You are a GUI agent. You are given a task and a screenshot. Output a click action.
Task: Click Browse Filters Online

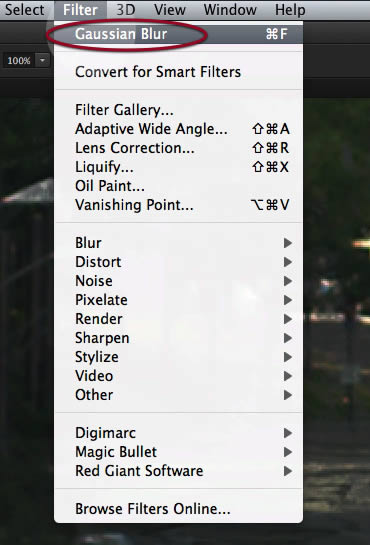(x=179, y=509)
